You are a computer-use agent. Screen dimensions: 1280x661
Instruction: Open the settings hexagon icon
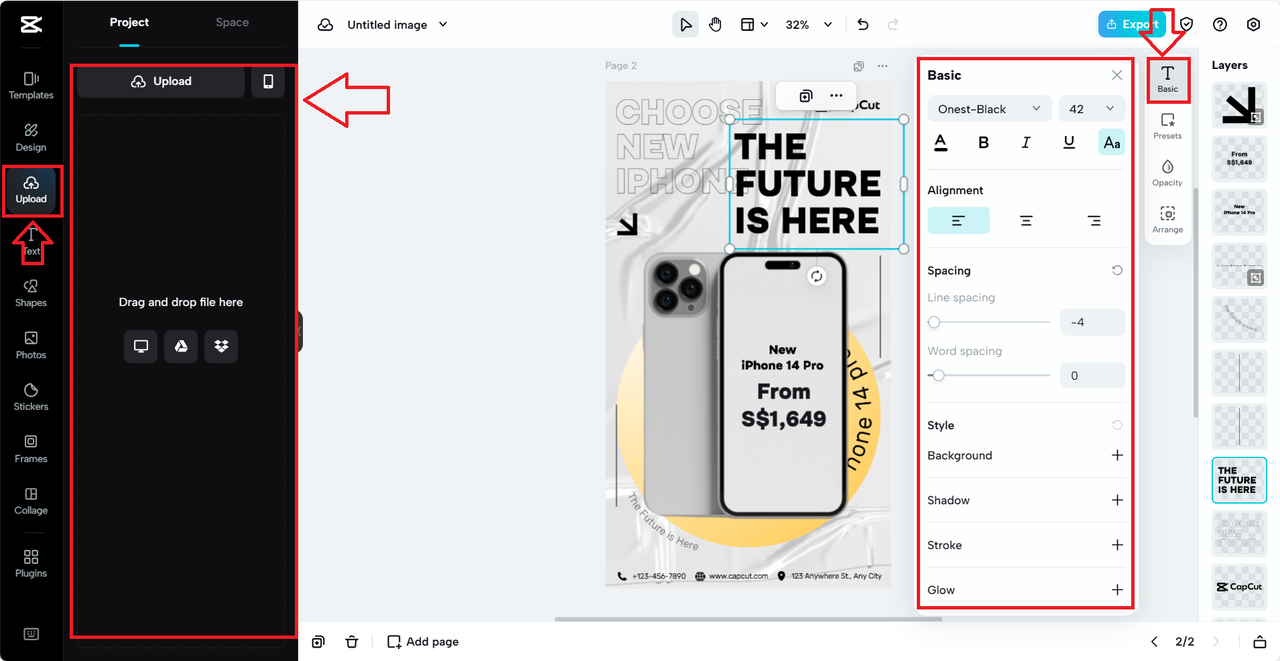click(x=1254, y=25)
